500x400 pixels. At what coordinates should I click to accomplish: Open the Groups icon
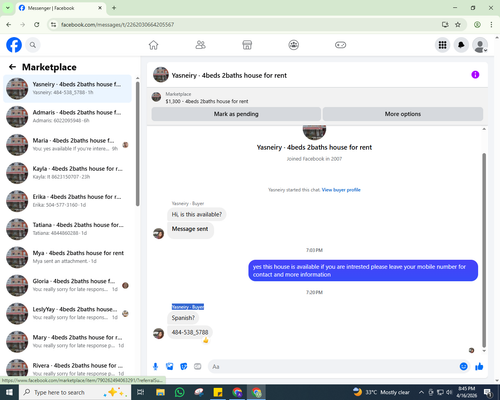[x=294, y=45]
